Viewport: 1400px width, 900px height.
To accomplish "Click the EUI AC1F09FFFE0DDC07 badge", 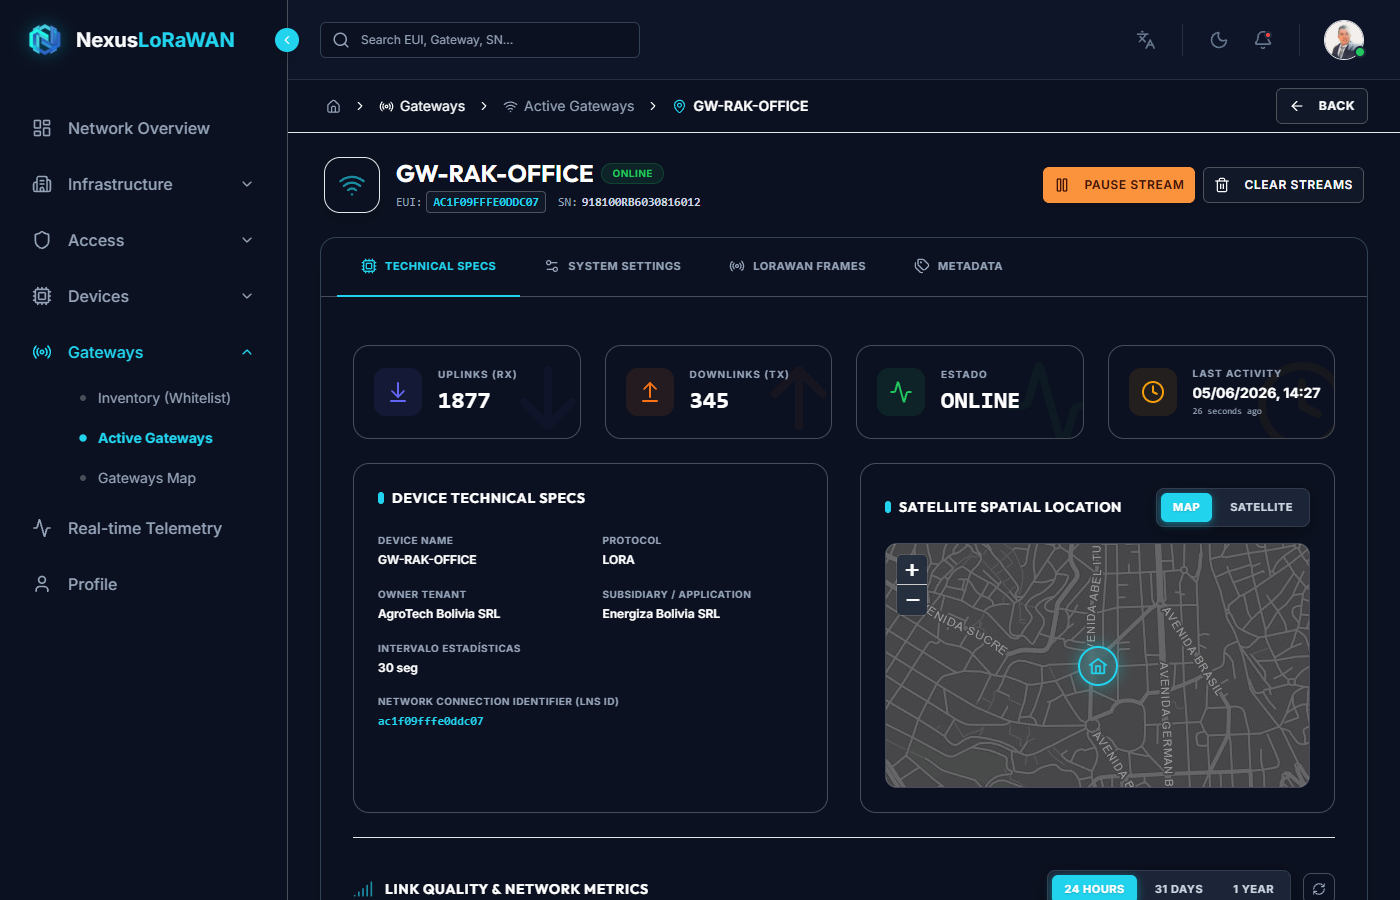I will pos(486,202).
